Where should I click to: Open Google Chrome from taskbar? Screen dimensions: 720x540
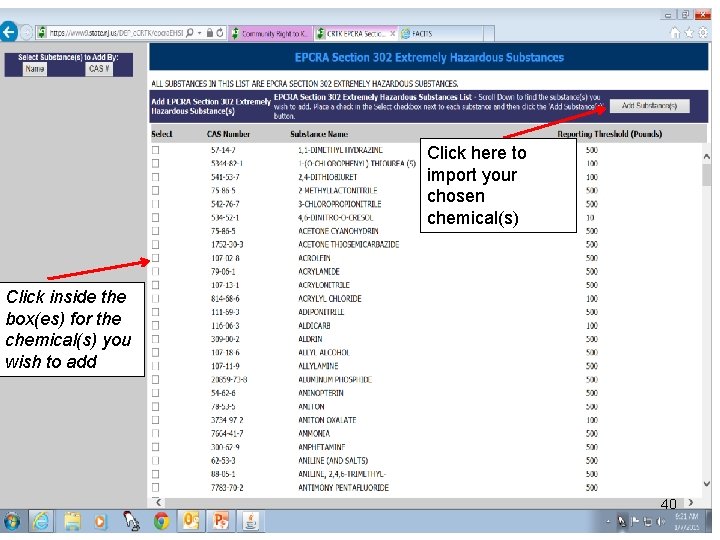coord(161,522)
